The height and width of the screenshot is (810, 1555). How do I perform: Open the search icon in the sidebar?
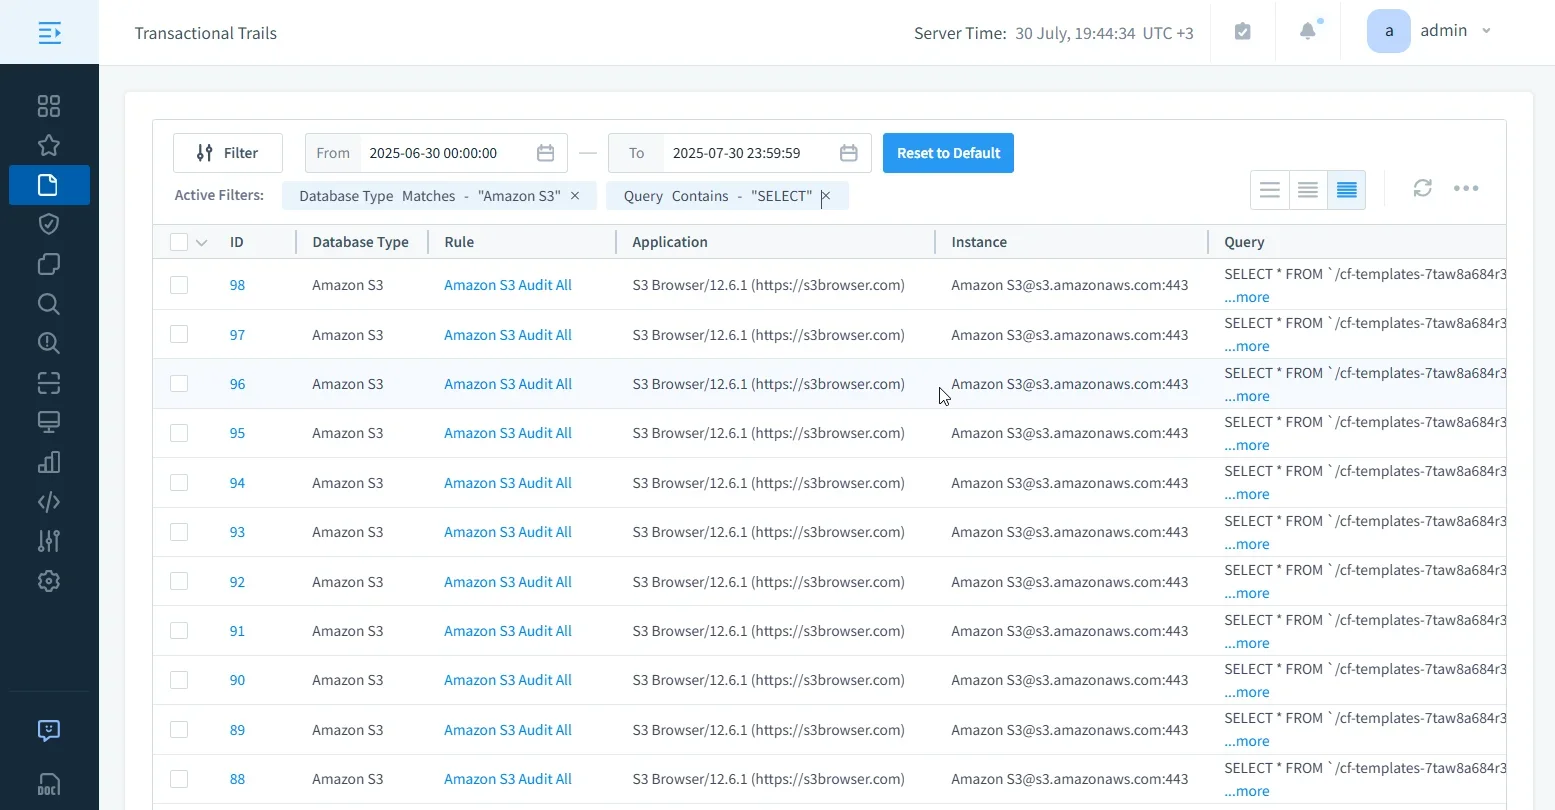pyautogui.click(x=48, y=304)
